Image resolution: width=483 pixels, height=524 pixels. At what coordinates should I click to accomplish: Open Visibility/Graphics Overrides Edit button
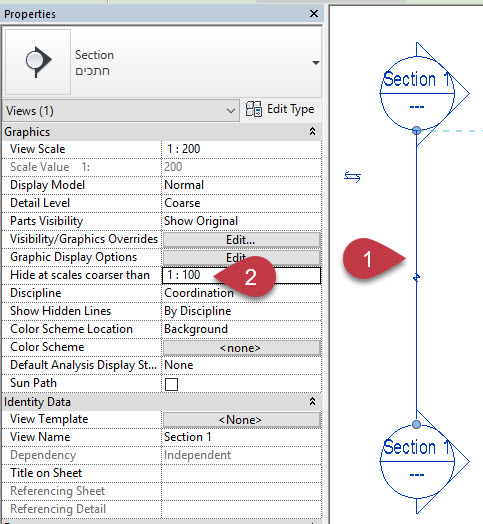[x=241, y=240]
